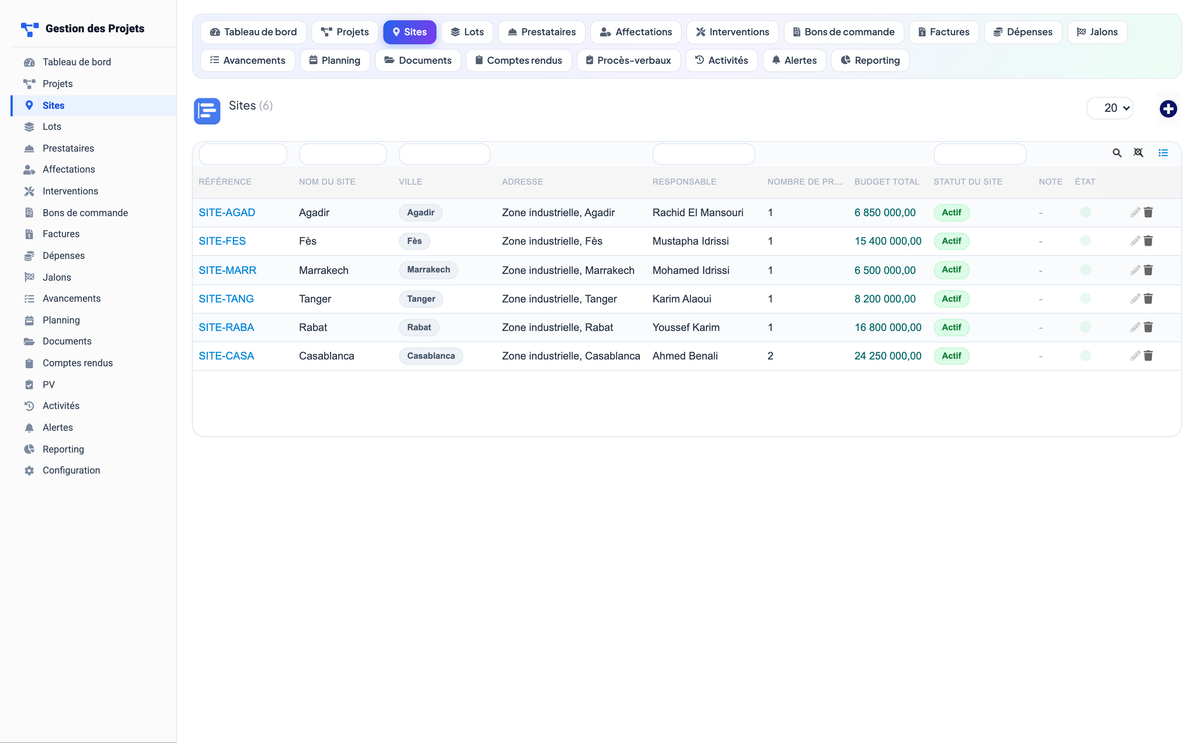Click the Ville filter input field
The width and height of the screenshot is (1200, 743).
(x=444, y=154)
